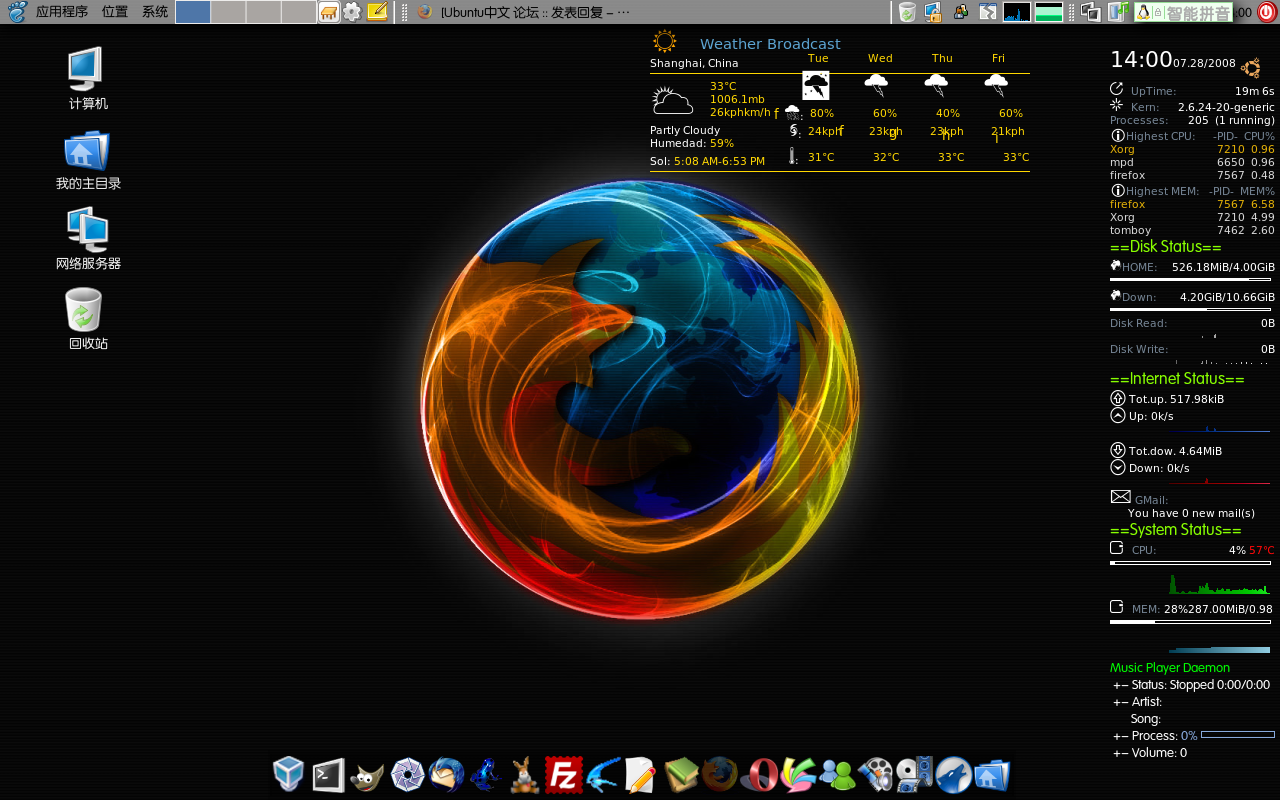
Task: Click the Music Player Daemon heading
Action: [x=1170, y=668]
